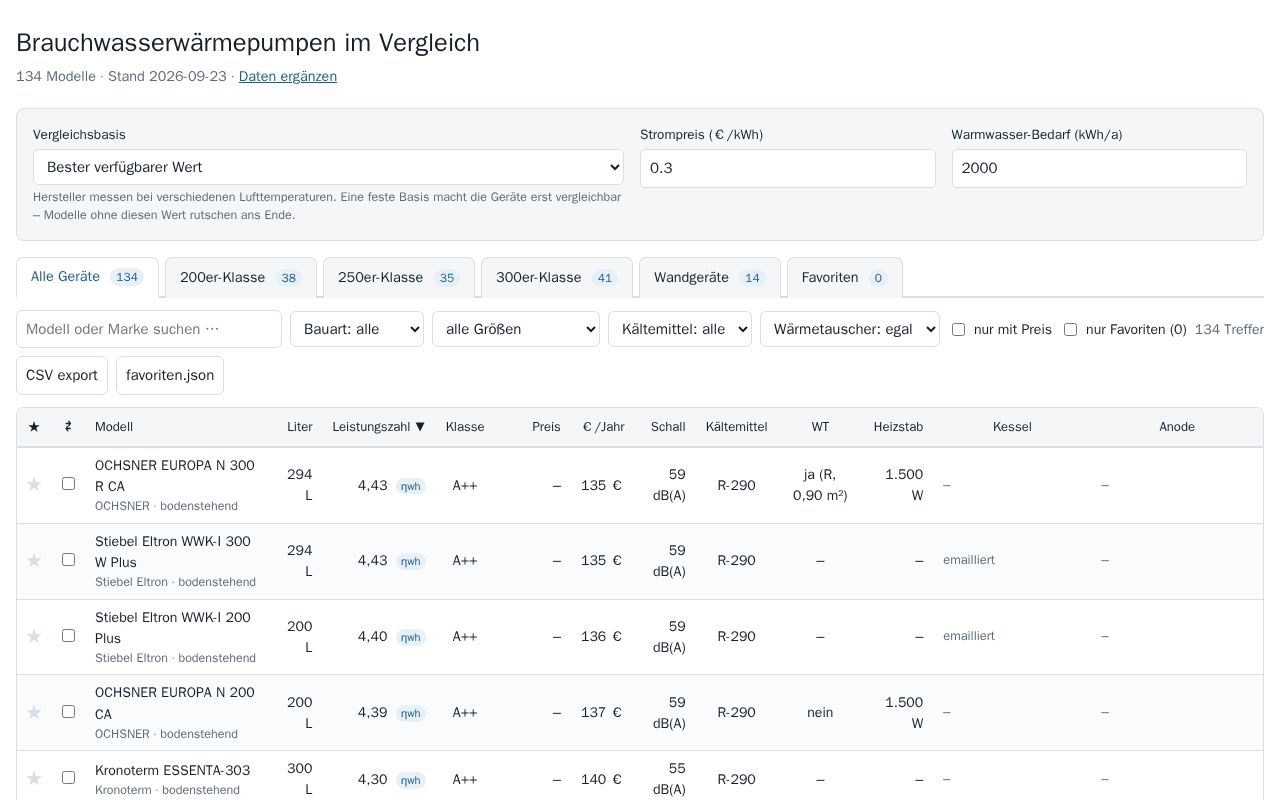1280x800 pixels.
Task: Open the Vergleichsbasis dropdown
Action: pyautogui.click(x=328, y=167)
